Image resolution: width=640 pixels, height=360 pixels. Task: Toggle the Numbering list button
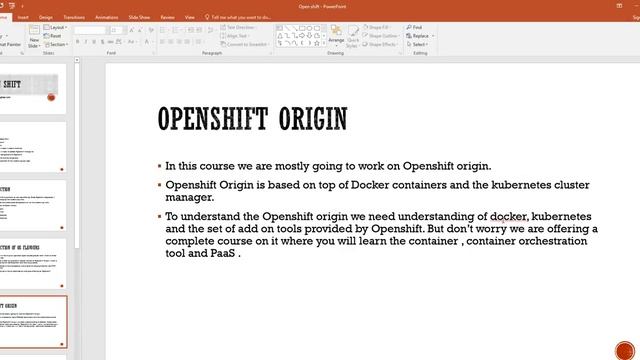tap(176, 30)
